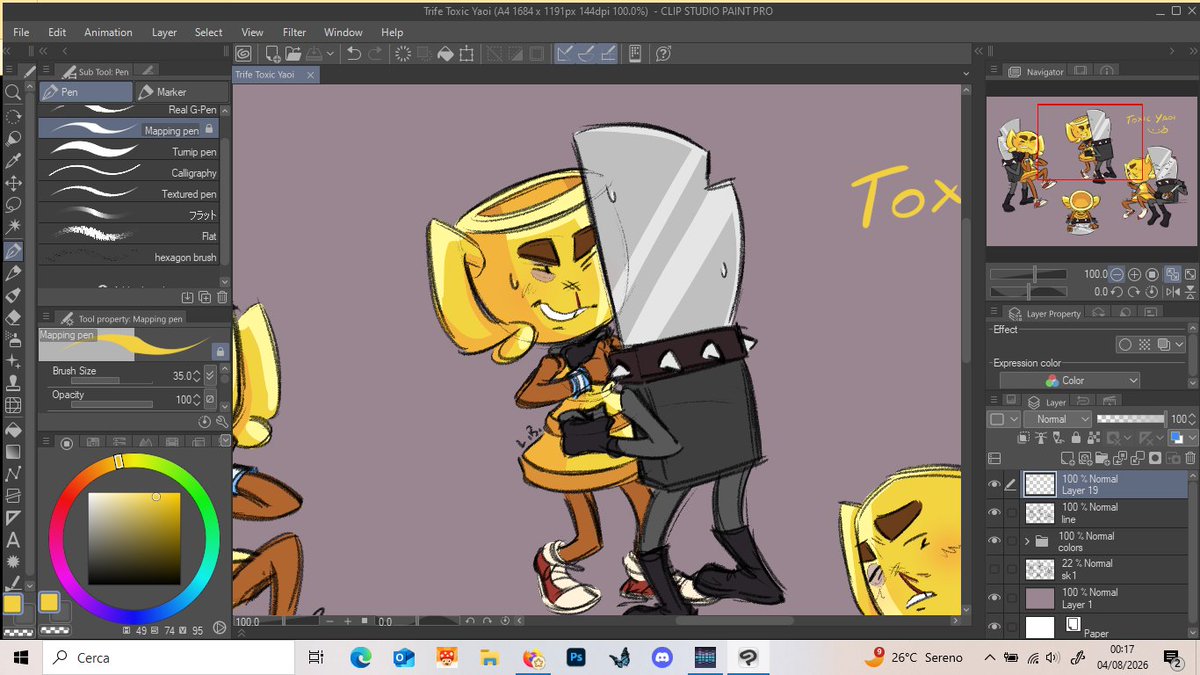The height and width of the screenshot is (675, 1200).
Task: Select the Lasso selection tool
Action: point(13,205)
